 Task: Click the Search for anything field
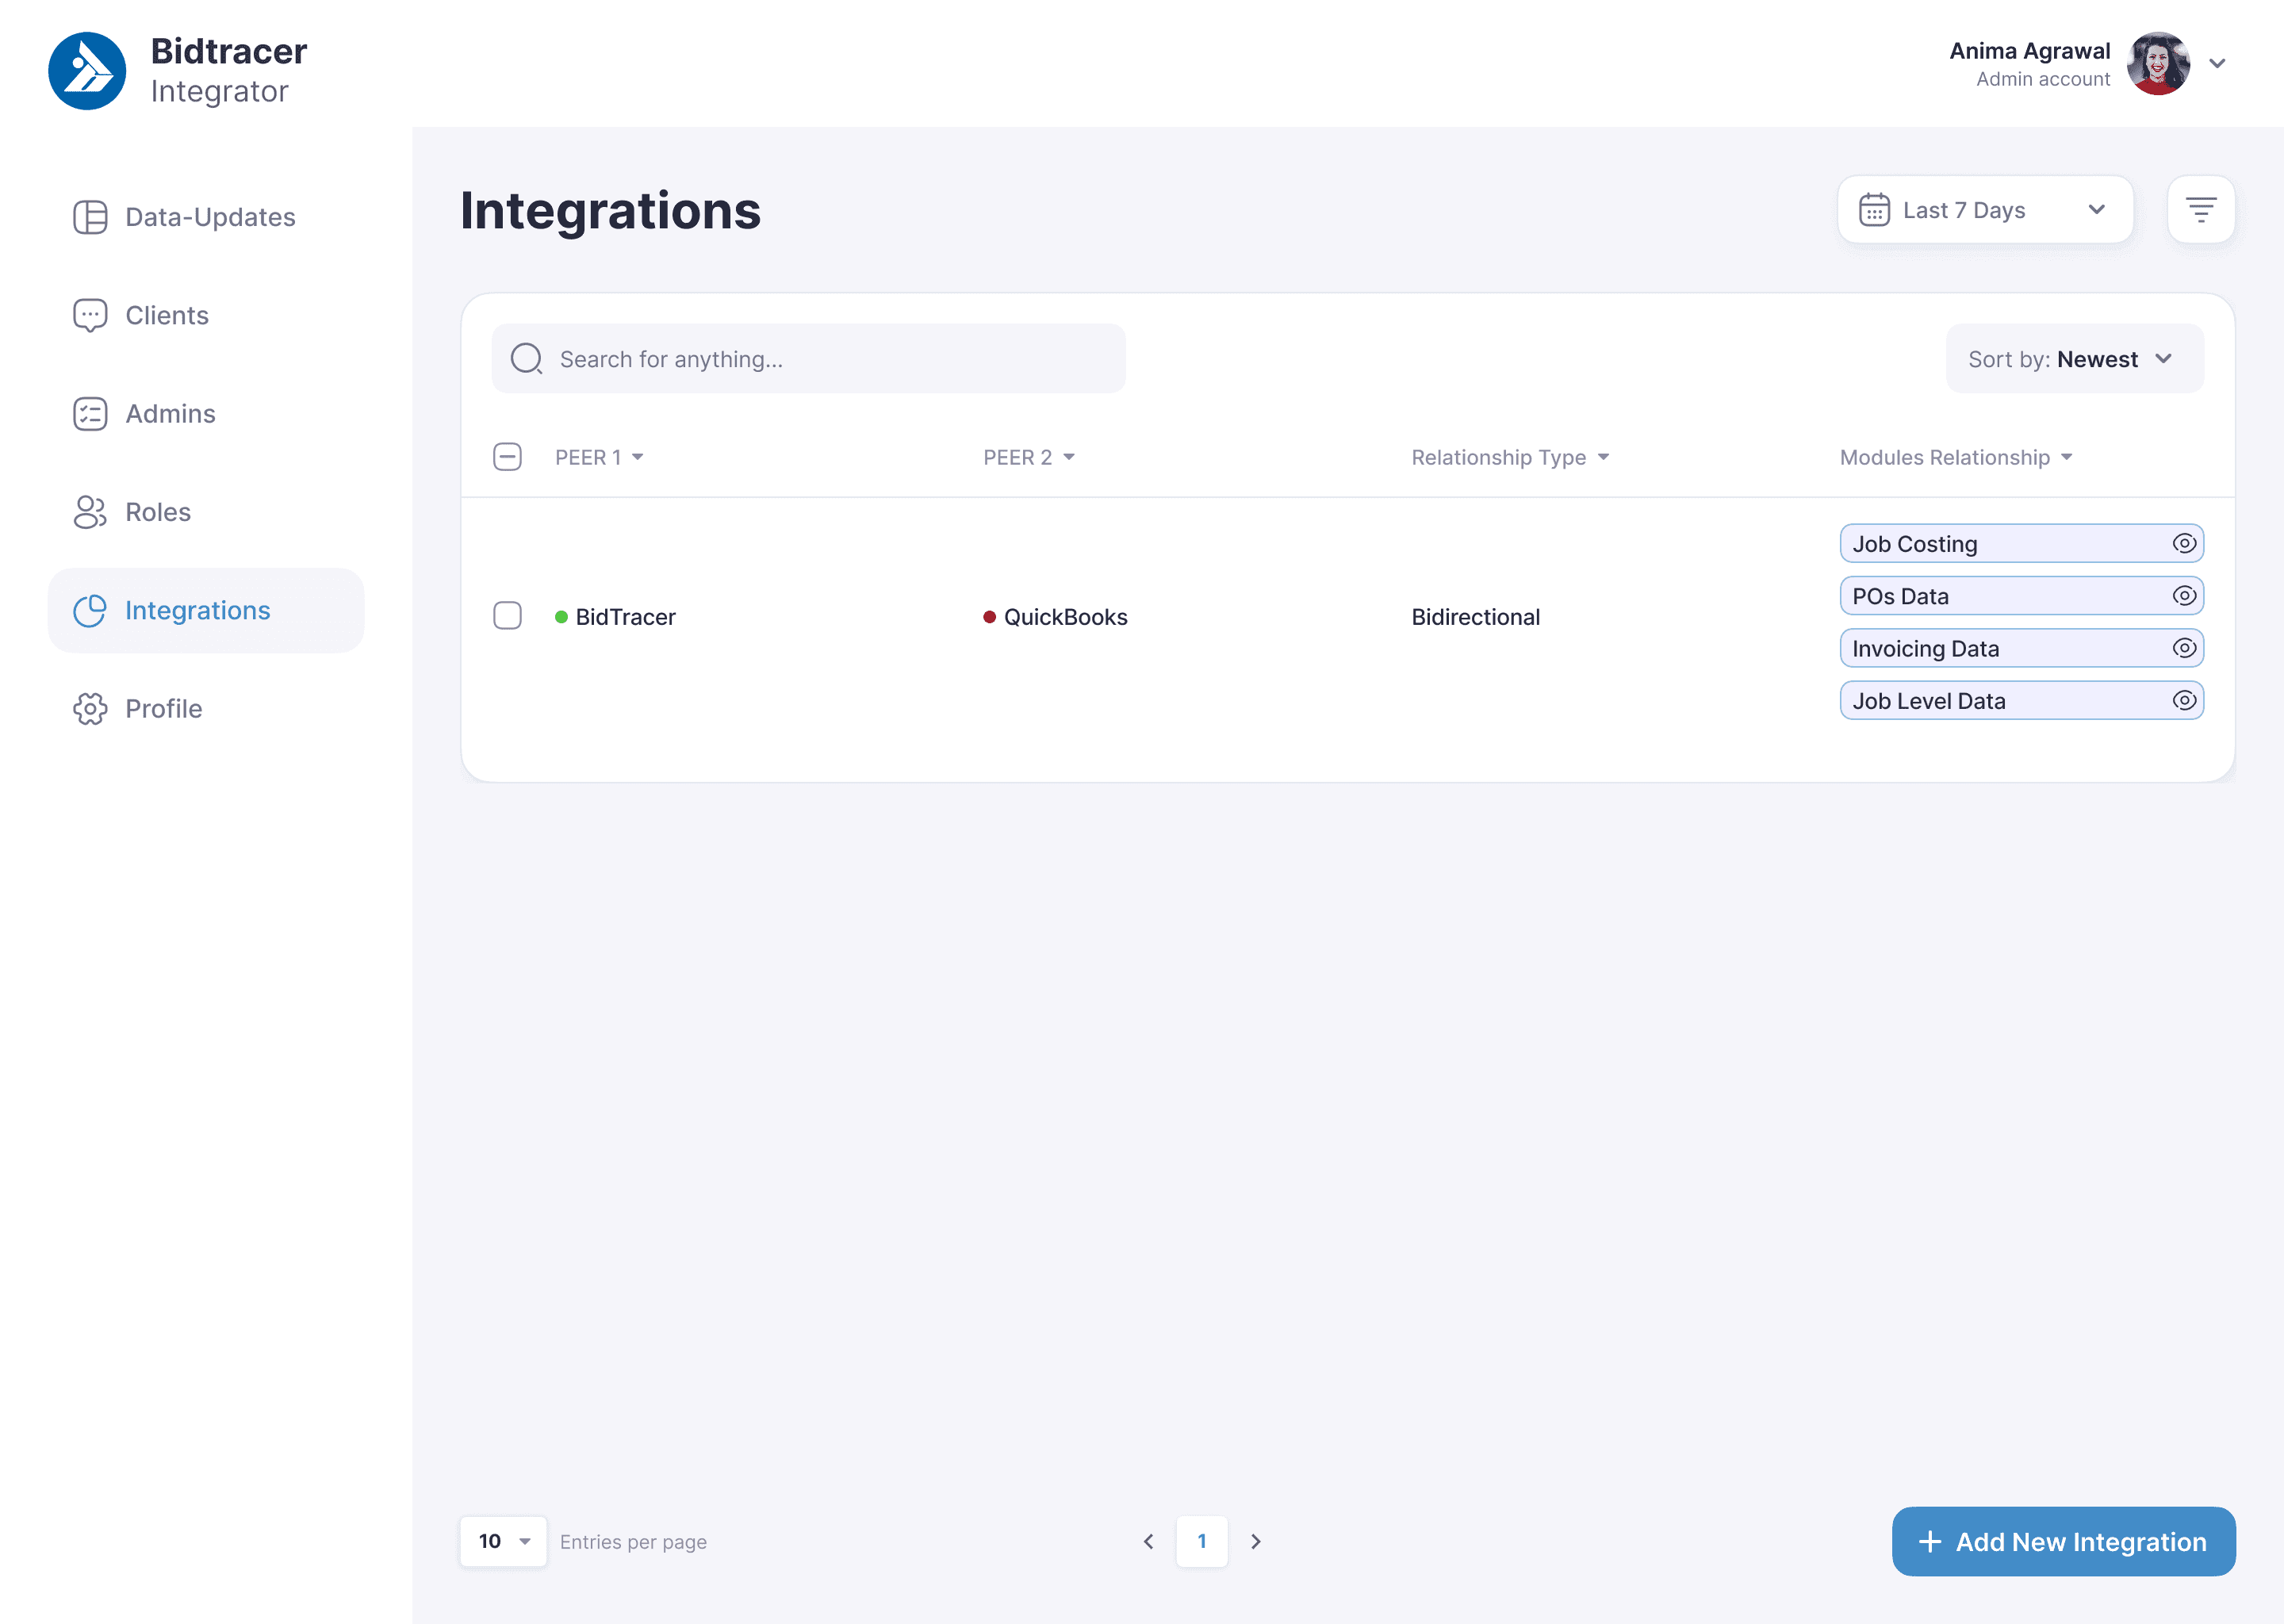pos(808,359)
